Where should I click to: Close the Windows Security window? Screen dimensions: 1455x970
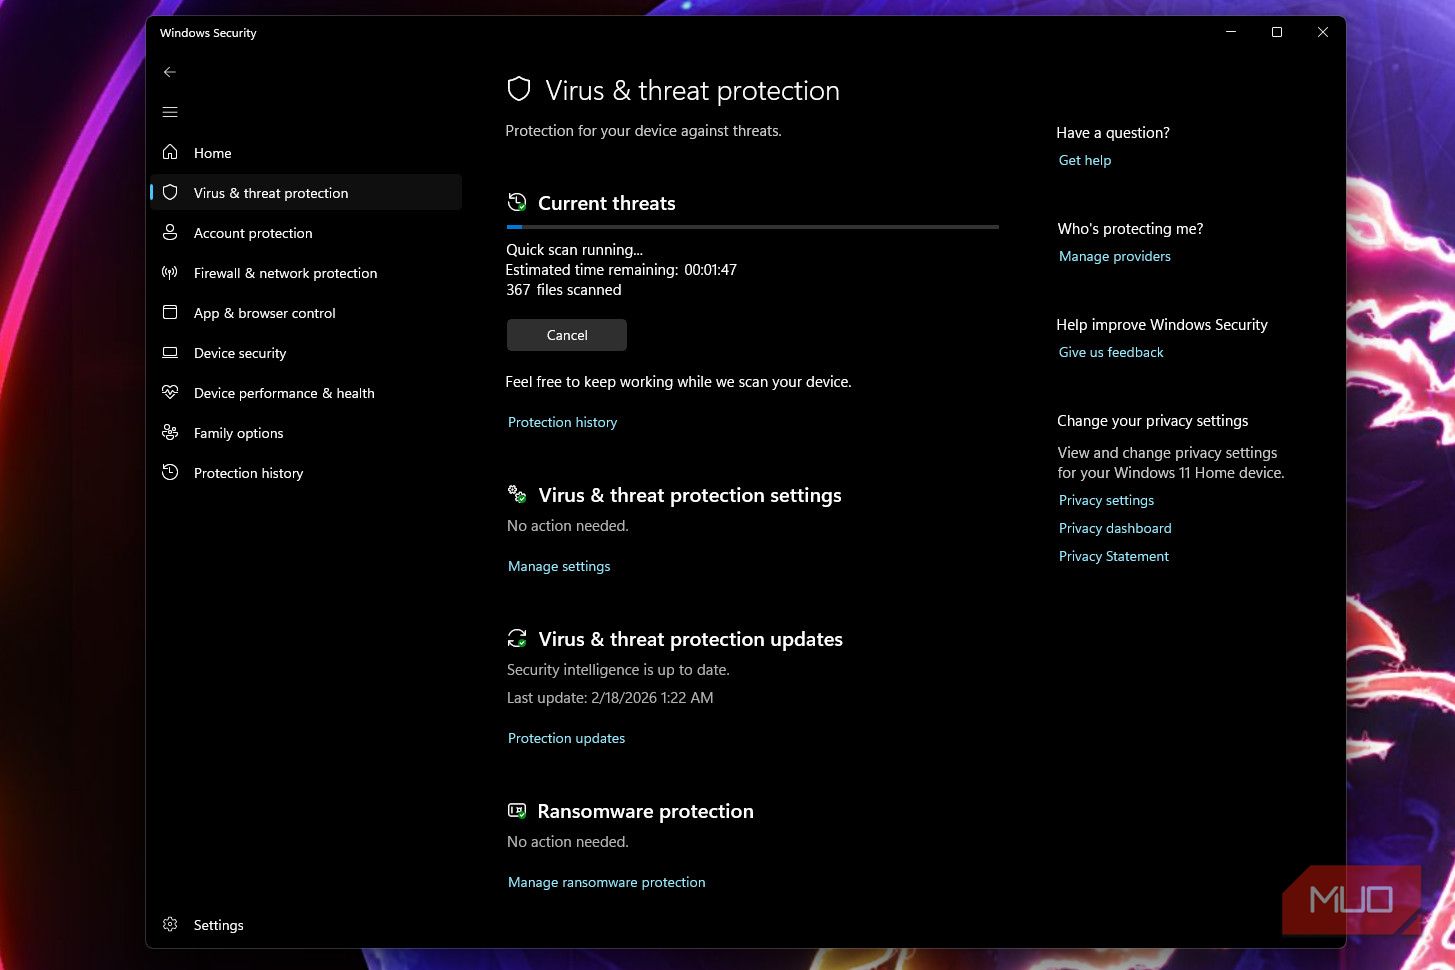coord(1323,32)
